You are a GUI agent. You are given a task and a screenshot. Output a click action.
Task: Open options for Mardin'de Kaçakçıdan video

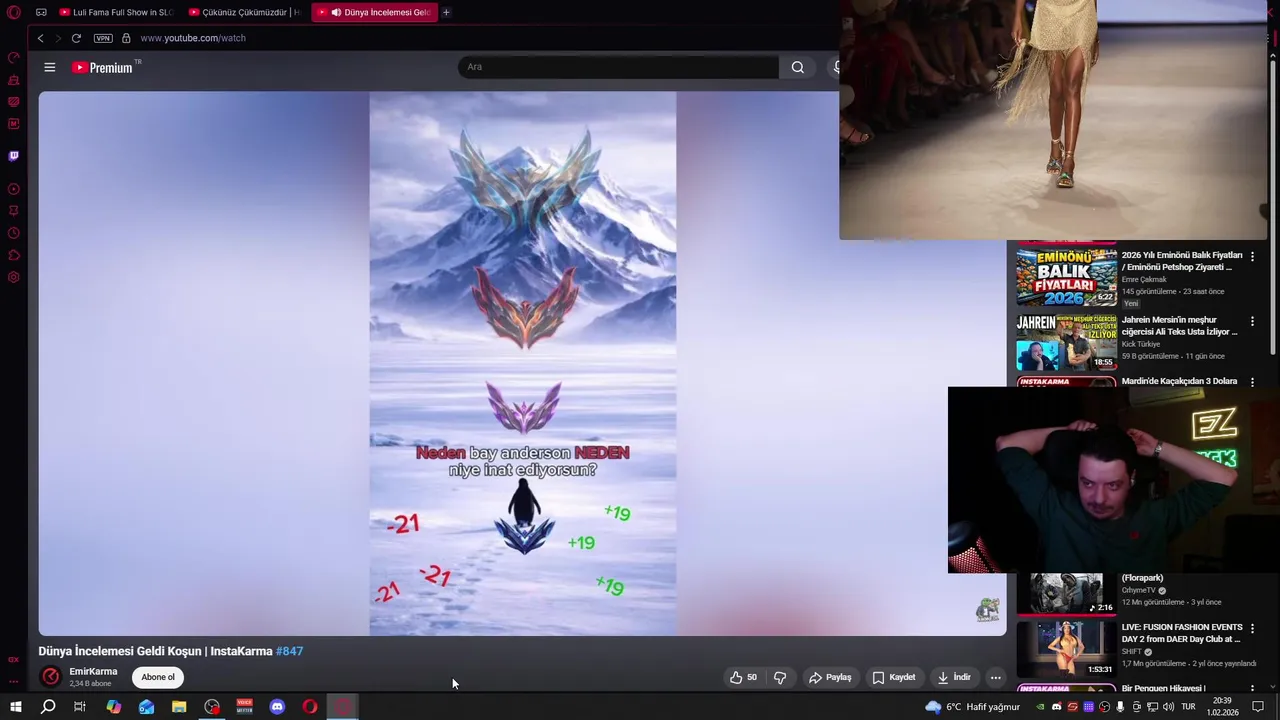(x=1252, y=382)
